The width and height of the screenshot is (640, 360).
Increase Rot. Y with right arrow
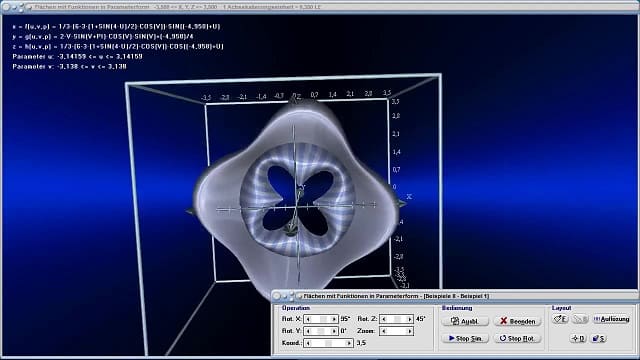point(334,331)
